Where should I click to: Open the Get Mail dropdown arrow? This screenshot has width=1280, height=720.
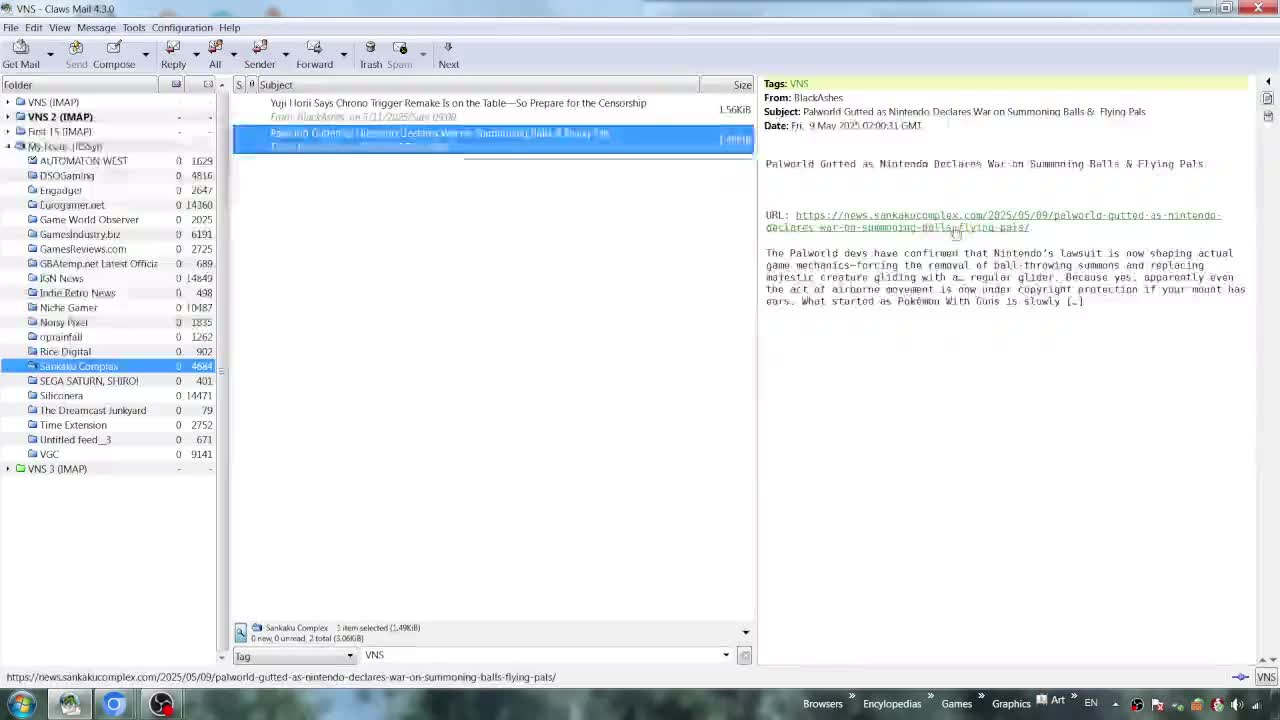click(50, 55)
